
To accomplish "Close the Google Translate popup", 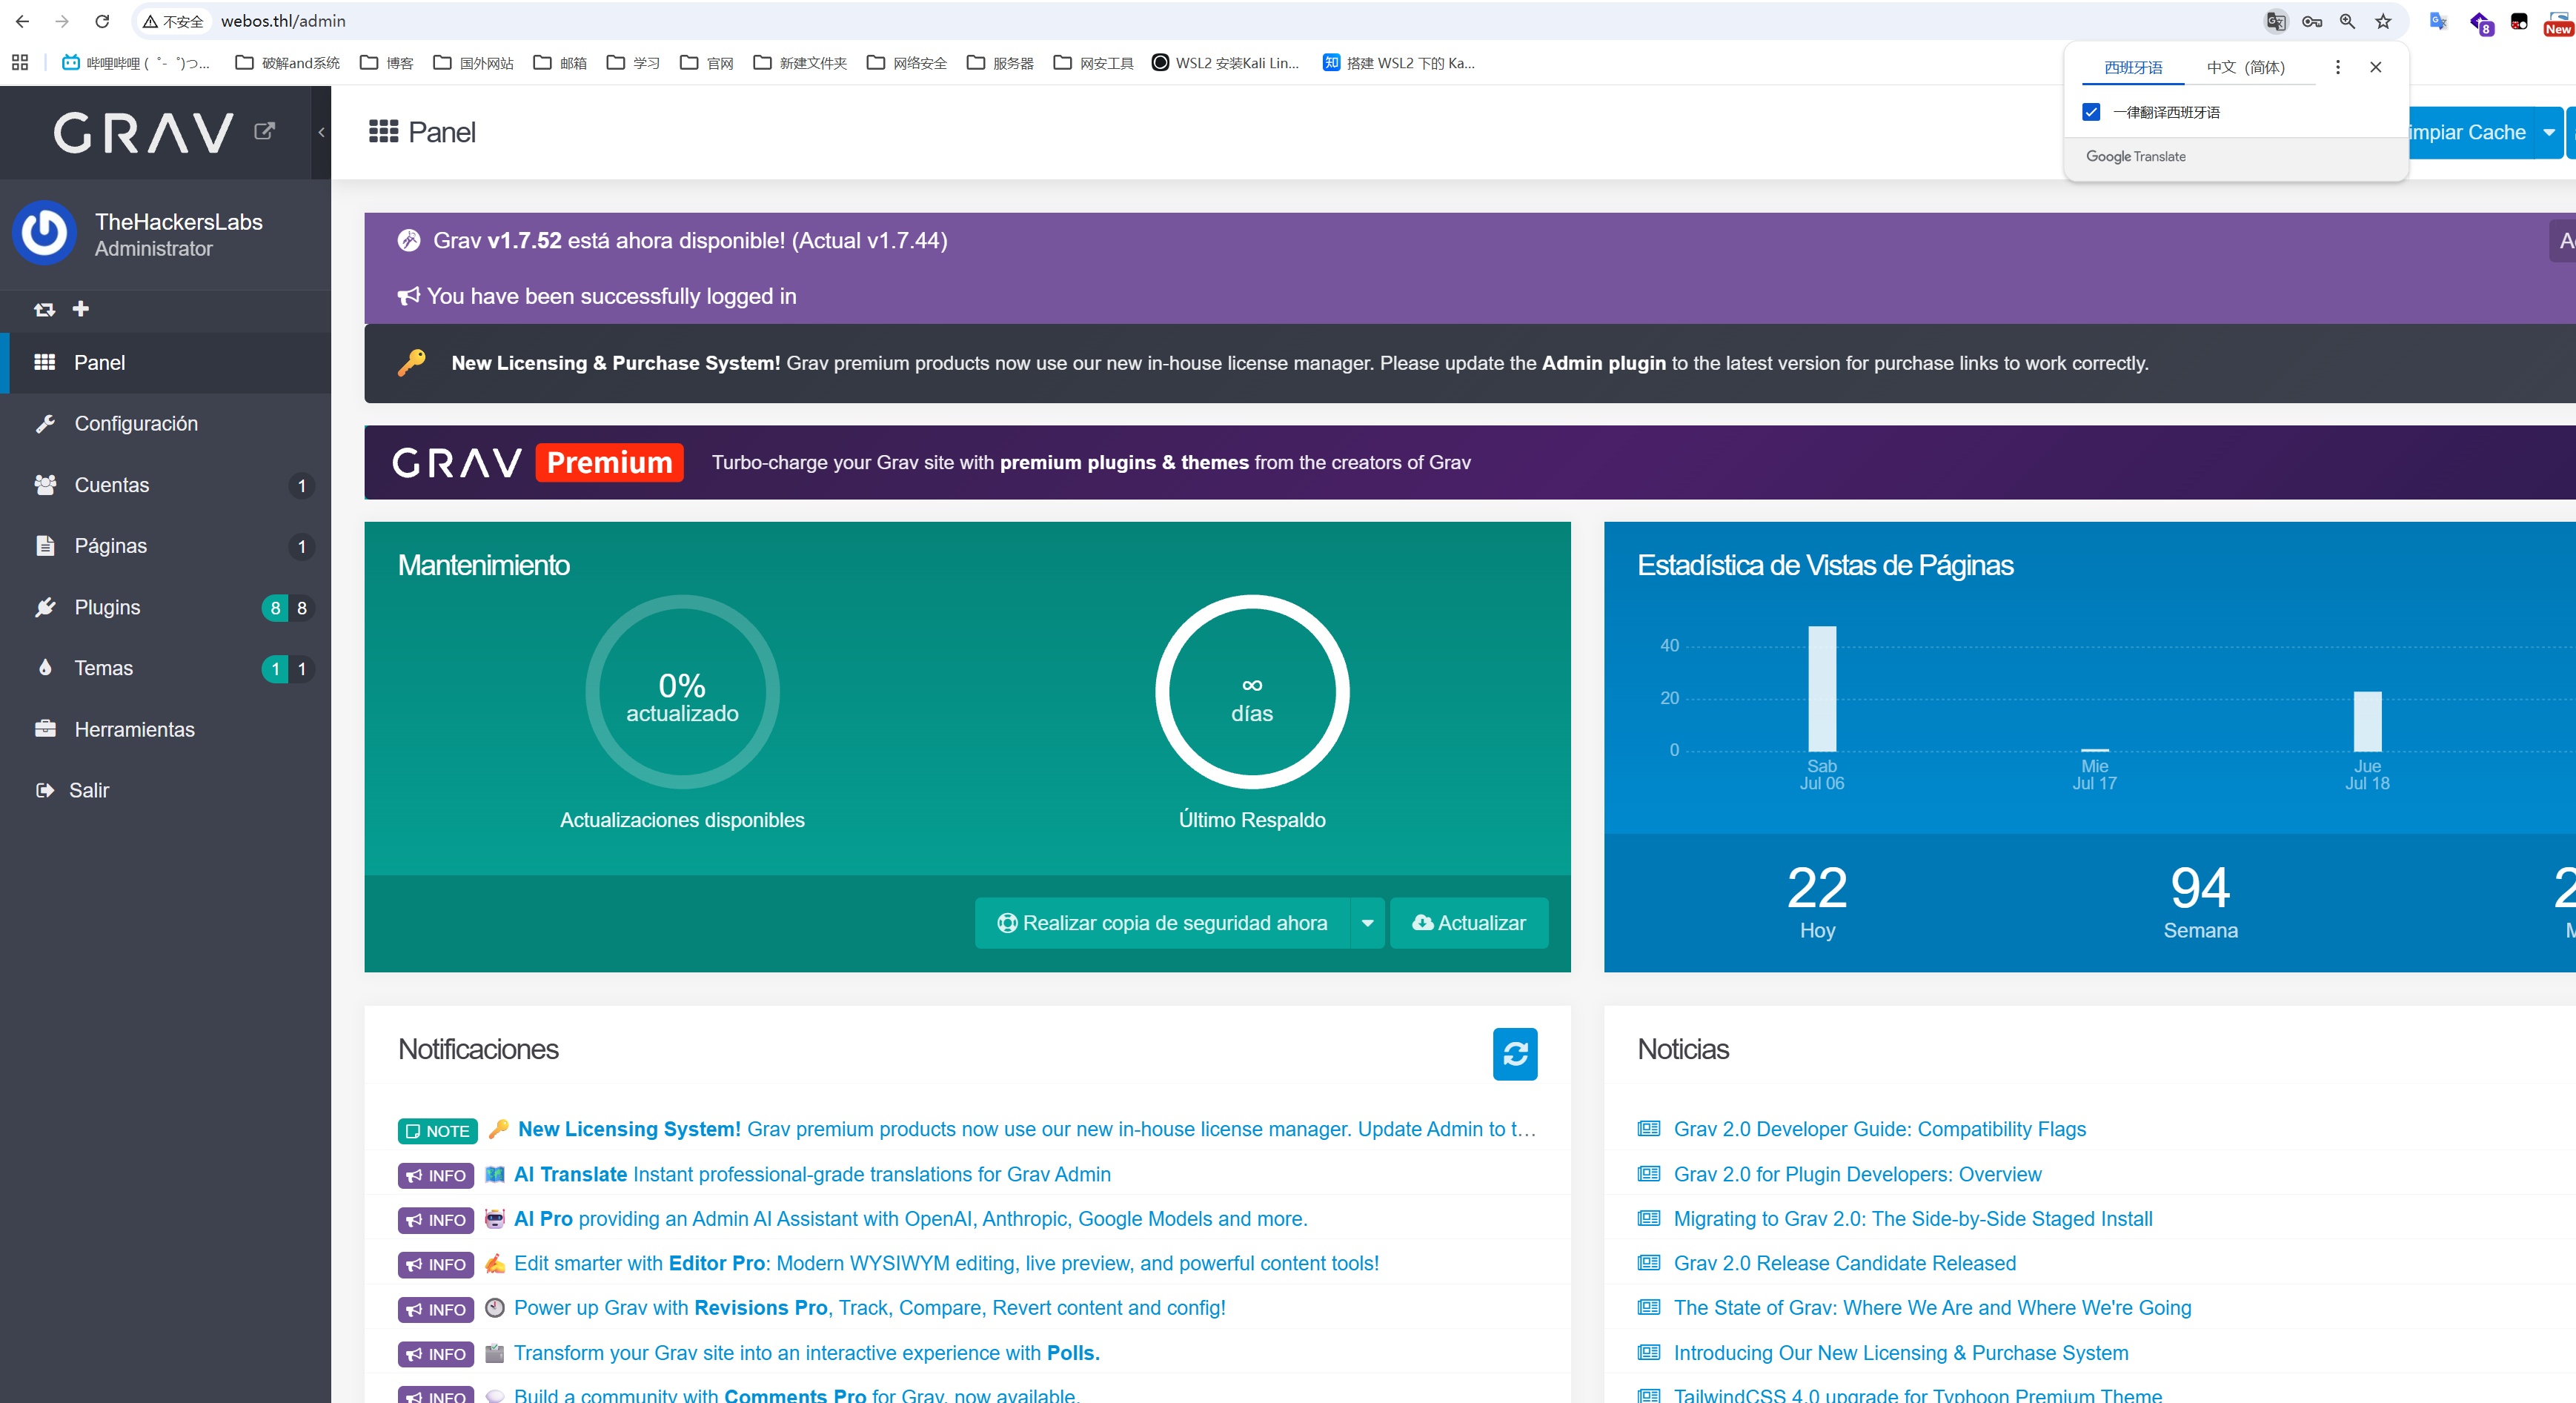I will pos(2376,67).
